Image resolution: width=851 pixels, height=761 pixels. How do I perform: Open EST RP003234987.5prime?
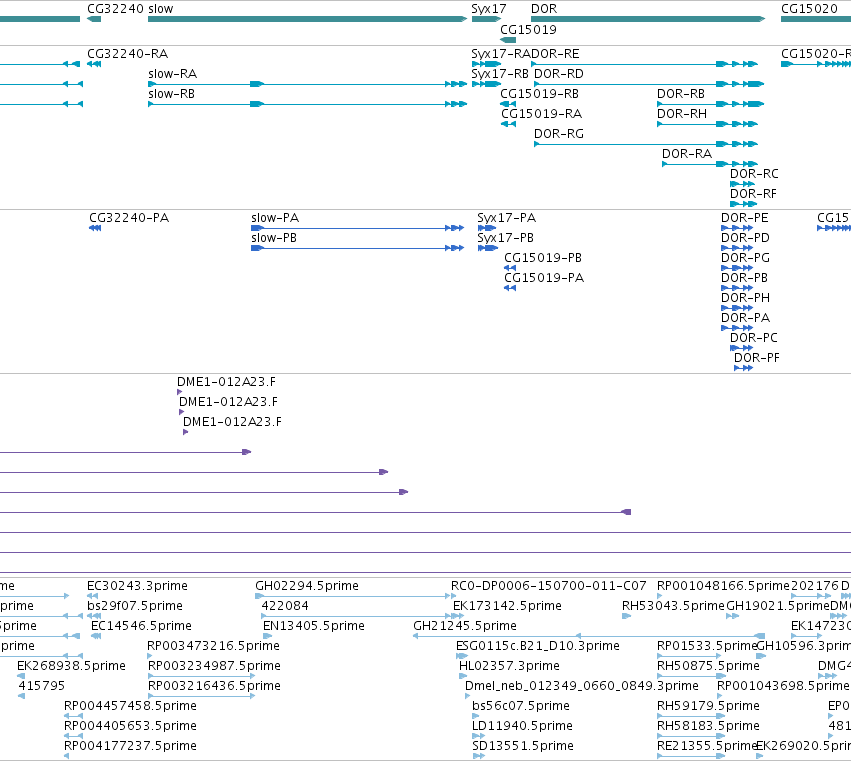(201, 676)
